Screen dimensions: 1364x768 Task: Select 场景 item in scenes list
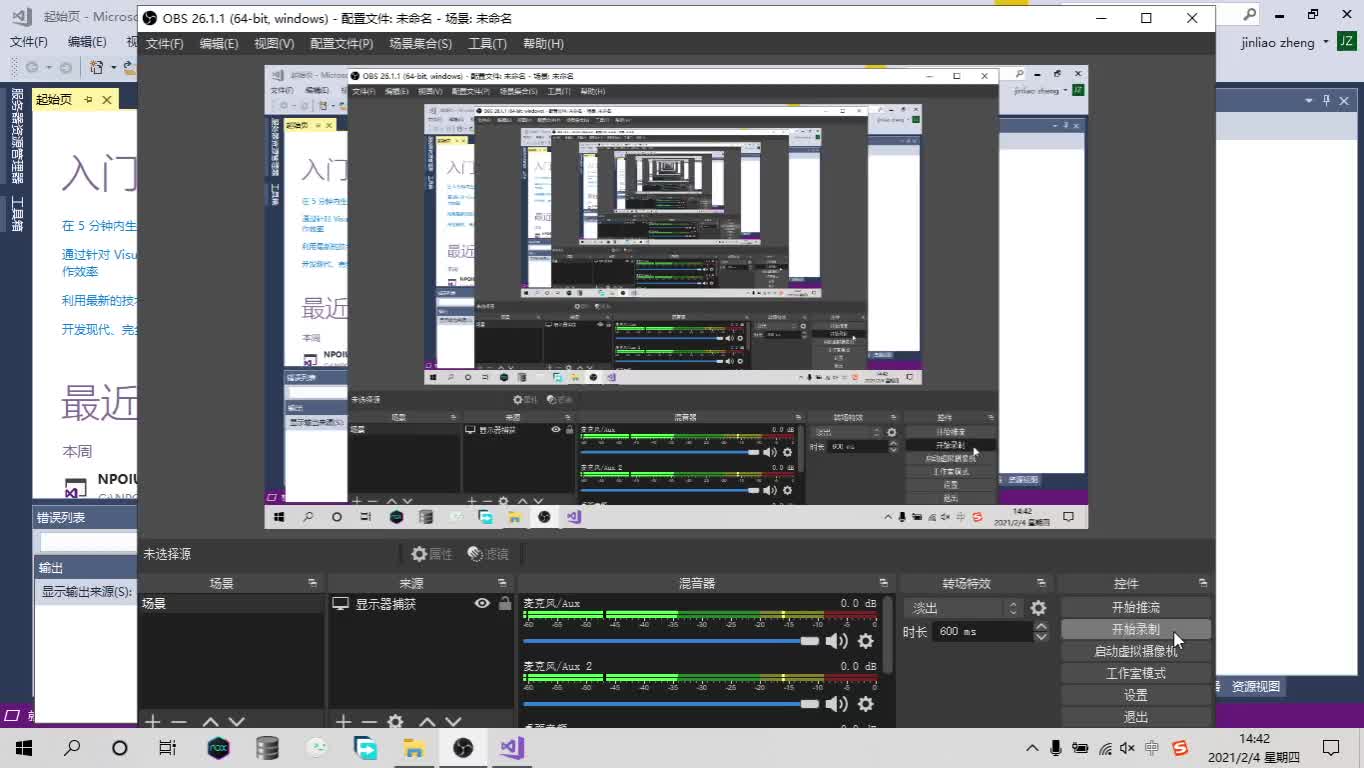(x=231, y=604)
